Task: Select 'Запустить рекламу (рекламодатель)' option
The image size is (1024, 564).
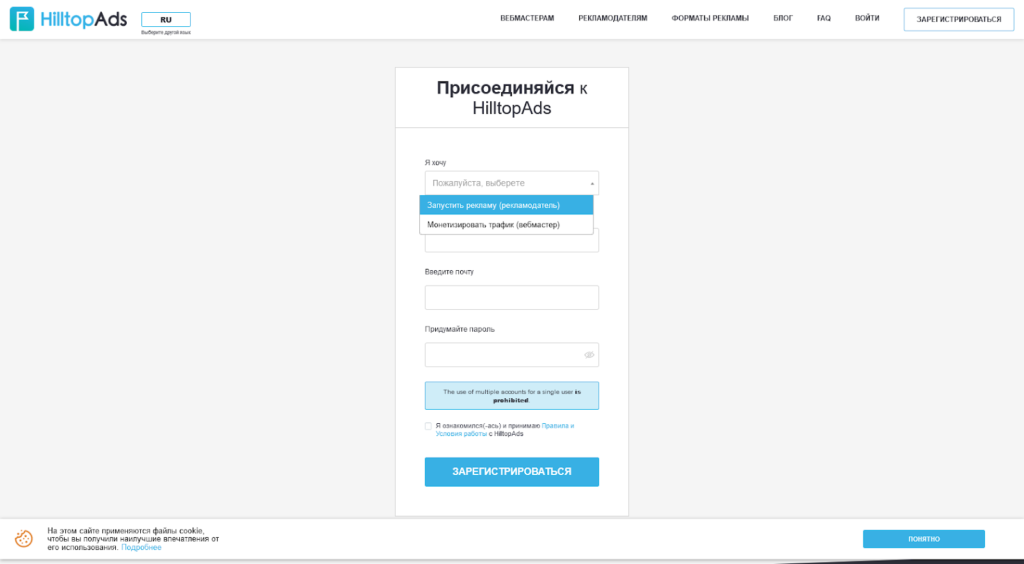Action: pyautogui.click(x=506, y=205)
